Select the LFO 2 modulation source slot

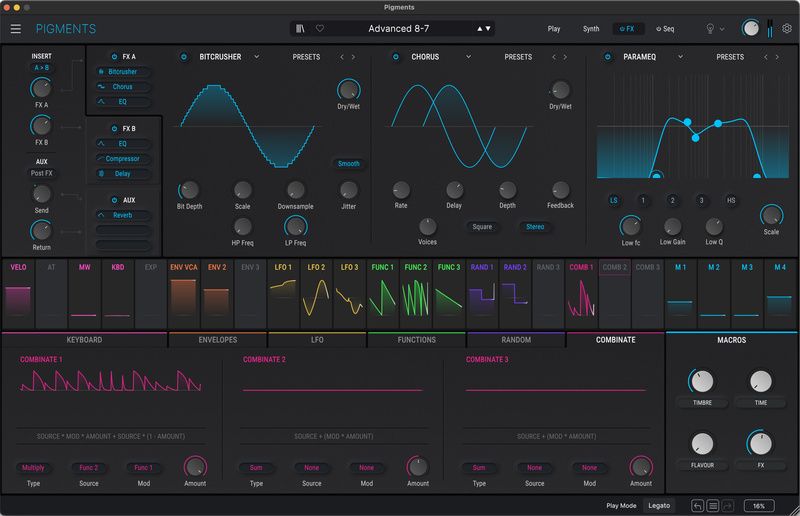[316, 294]
